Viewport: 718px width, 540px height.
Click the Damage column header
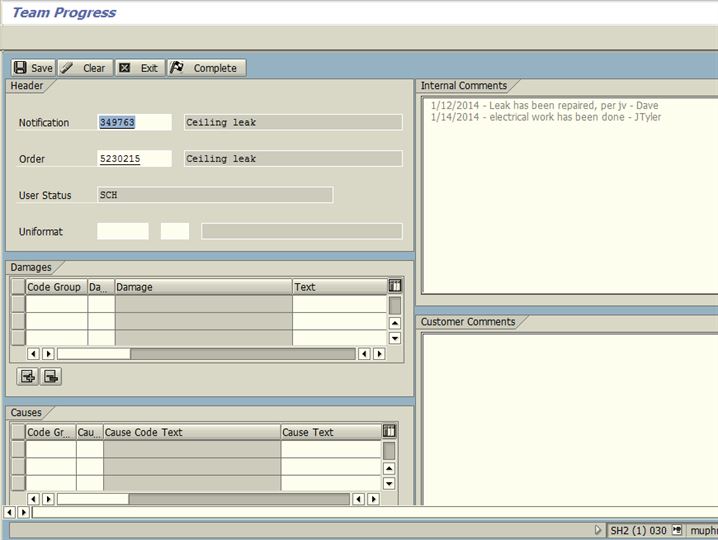(x=203, y=287)
